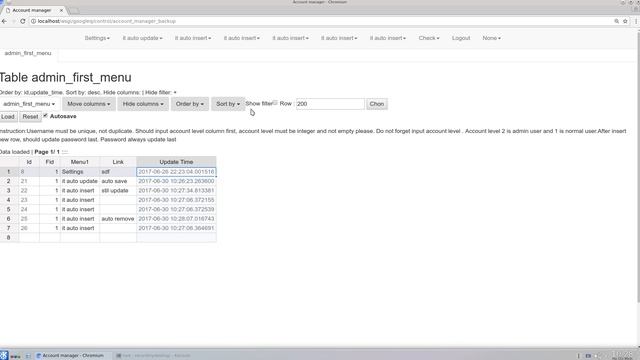Expand the admin_first_menu table selector dropdown
This screenshot has height=360, width=640.
coord(29,104)
